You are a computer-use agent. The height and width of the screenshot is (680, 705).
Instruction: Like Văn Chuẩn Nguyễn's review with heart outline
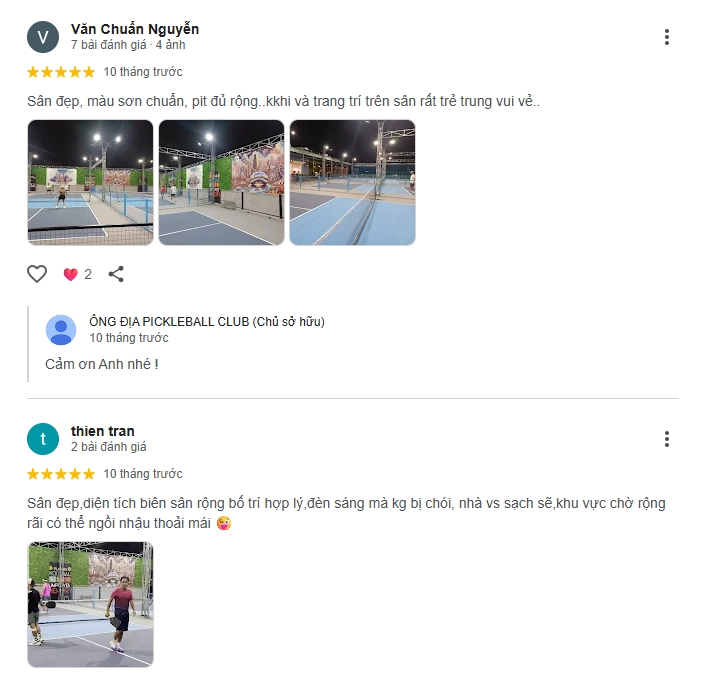pos(37,274)
